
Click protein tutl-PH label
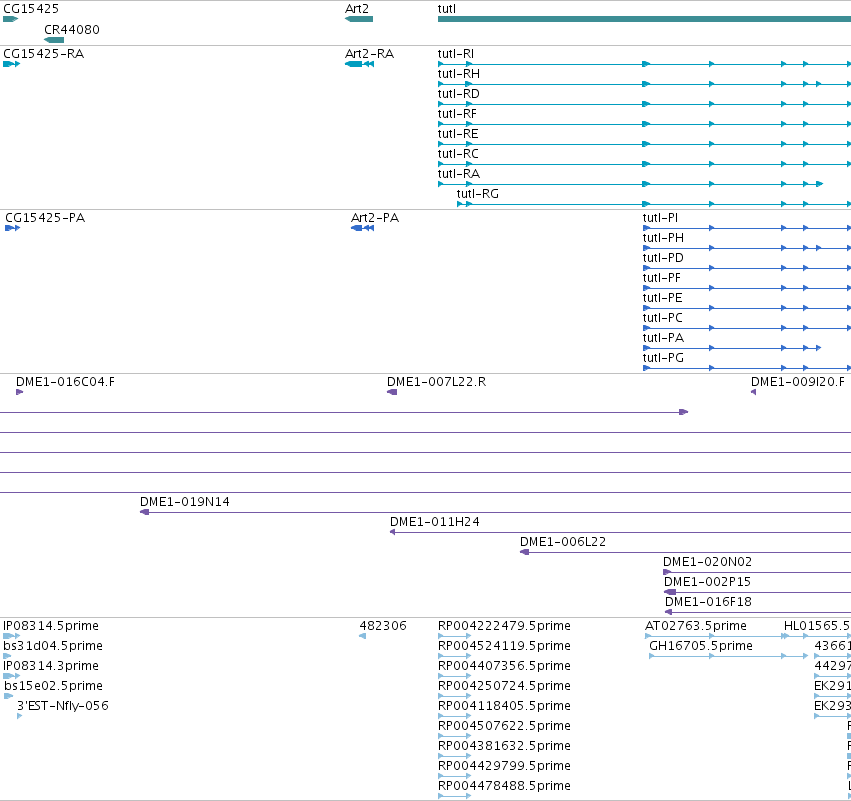pyautogui.click(x=663, y=238)
